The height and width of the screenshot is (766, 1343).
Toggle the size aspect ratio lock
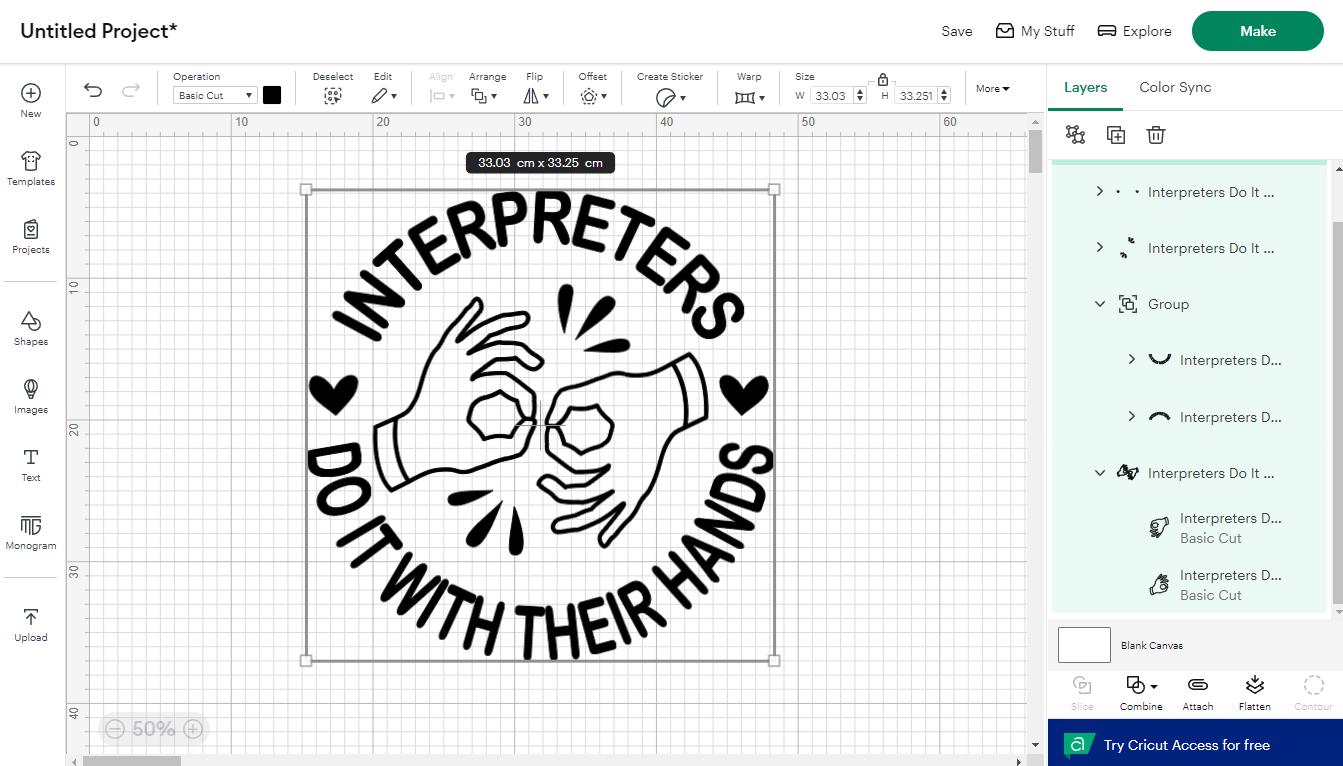tap(882, 79)
